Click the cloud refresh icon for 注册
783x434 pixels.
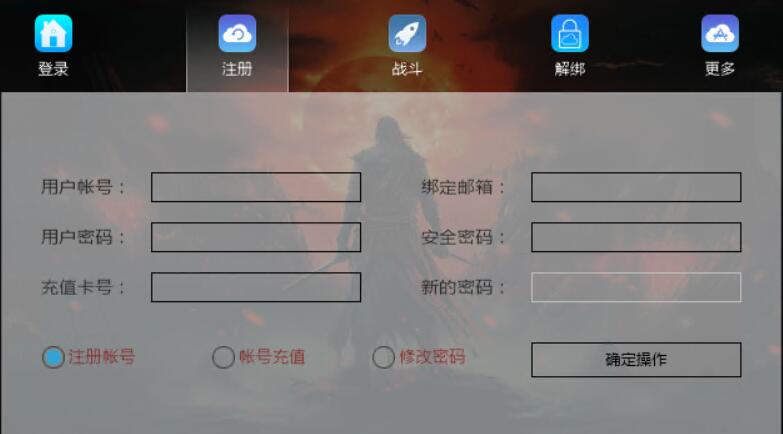pos(237,33)
